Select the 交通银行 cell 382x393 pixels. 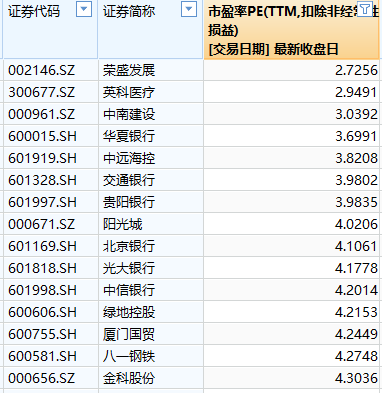[151, 180]
